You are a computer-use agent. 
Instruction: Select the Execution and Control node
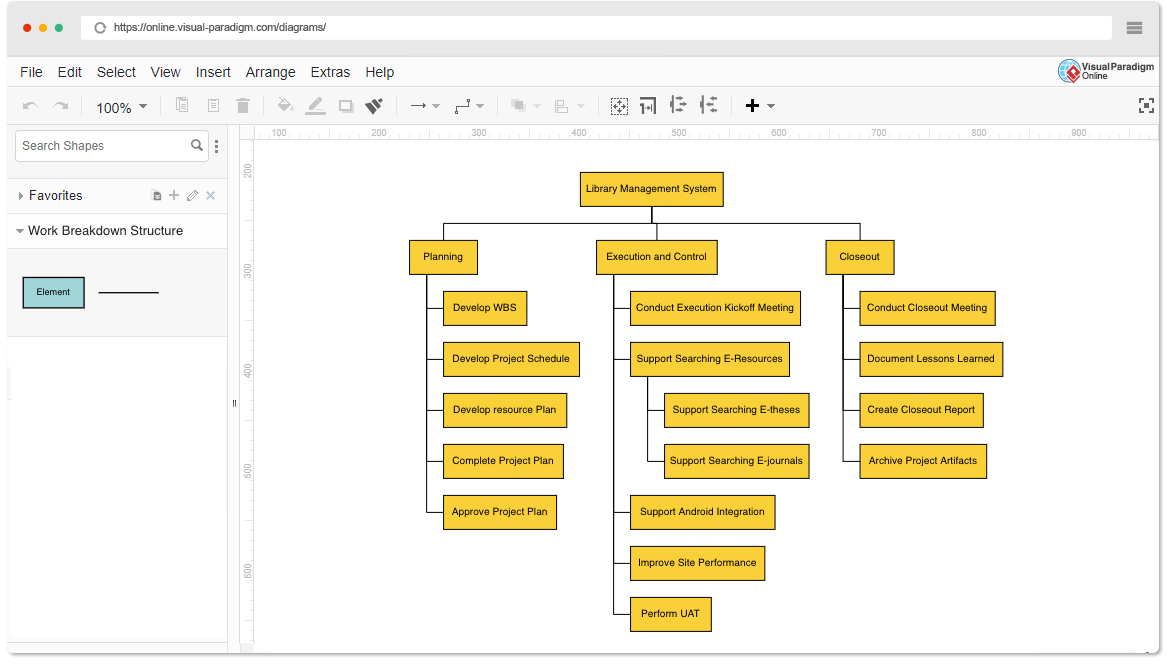(x=657, y=257)
